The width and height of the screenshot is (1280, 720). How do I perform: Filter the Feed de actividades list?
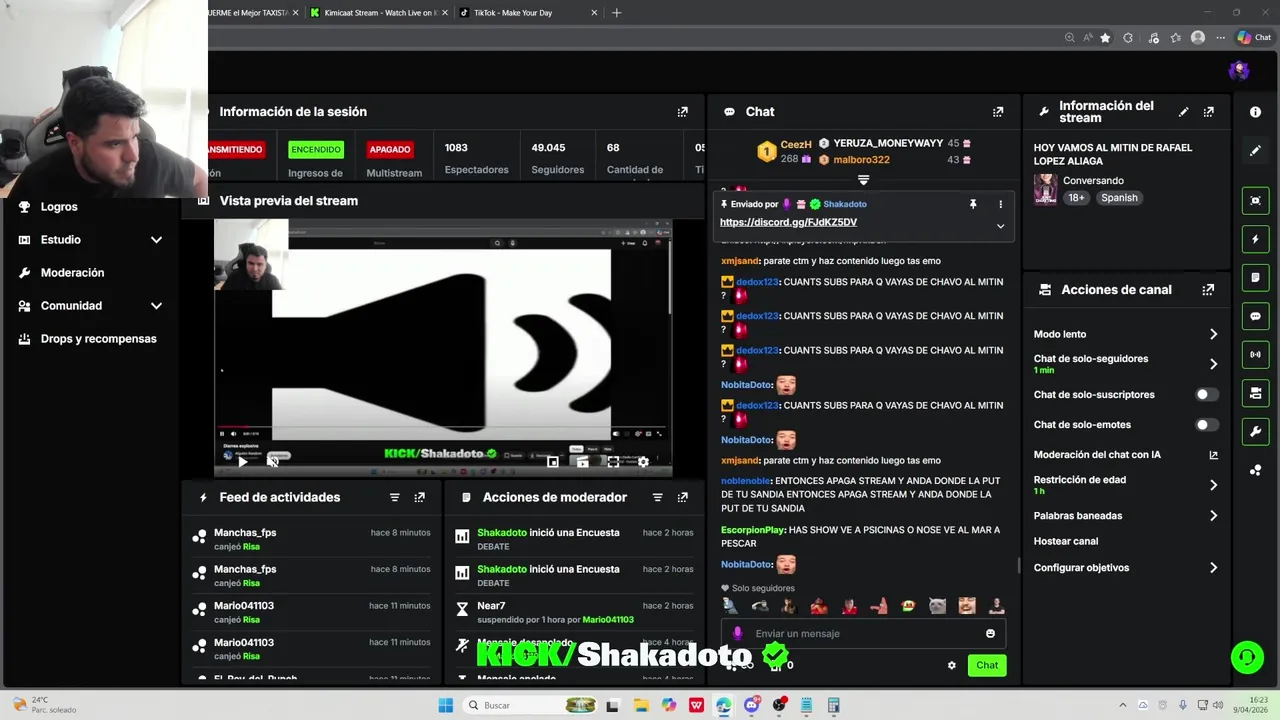pos(395,497)
